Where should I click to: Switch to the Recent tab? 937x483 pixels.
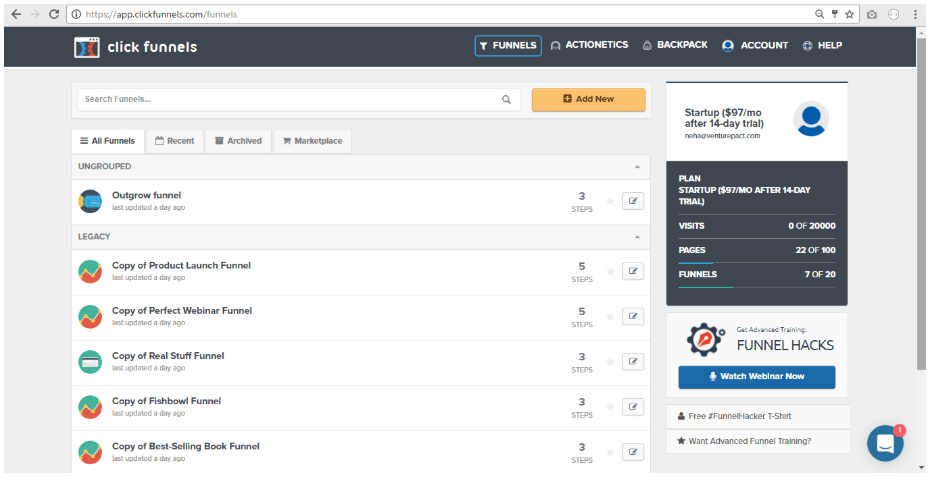click(x=174, y=142)
